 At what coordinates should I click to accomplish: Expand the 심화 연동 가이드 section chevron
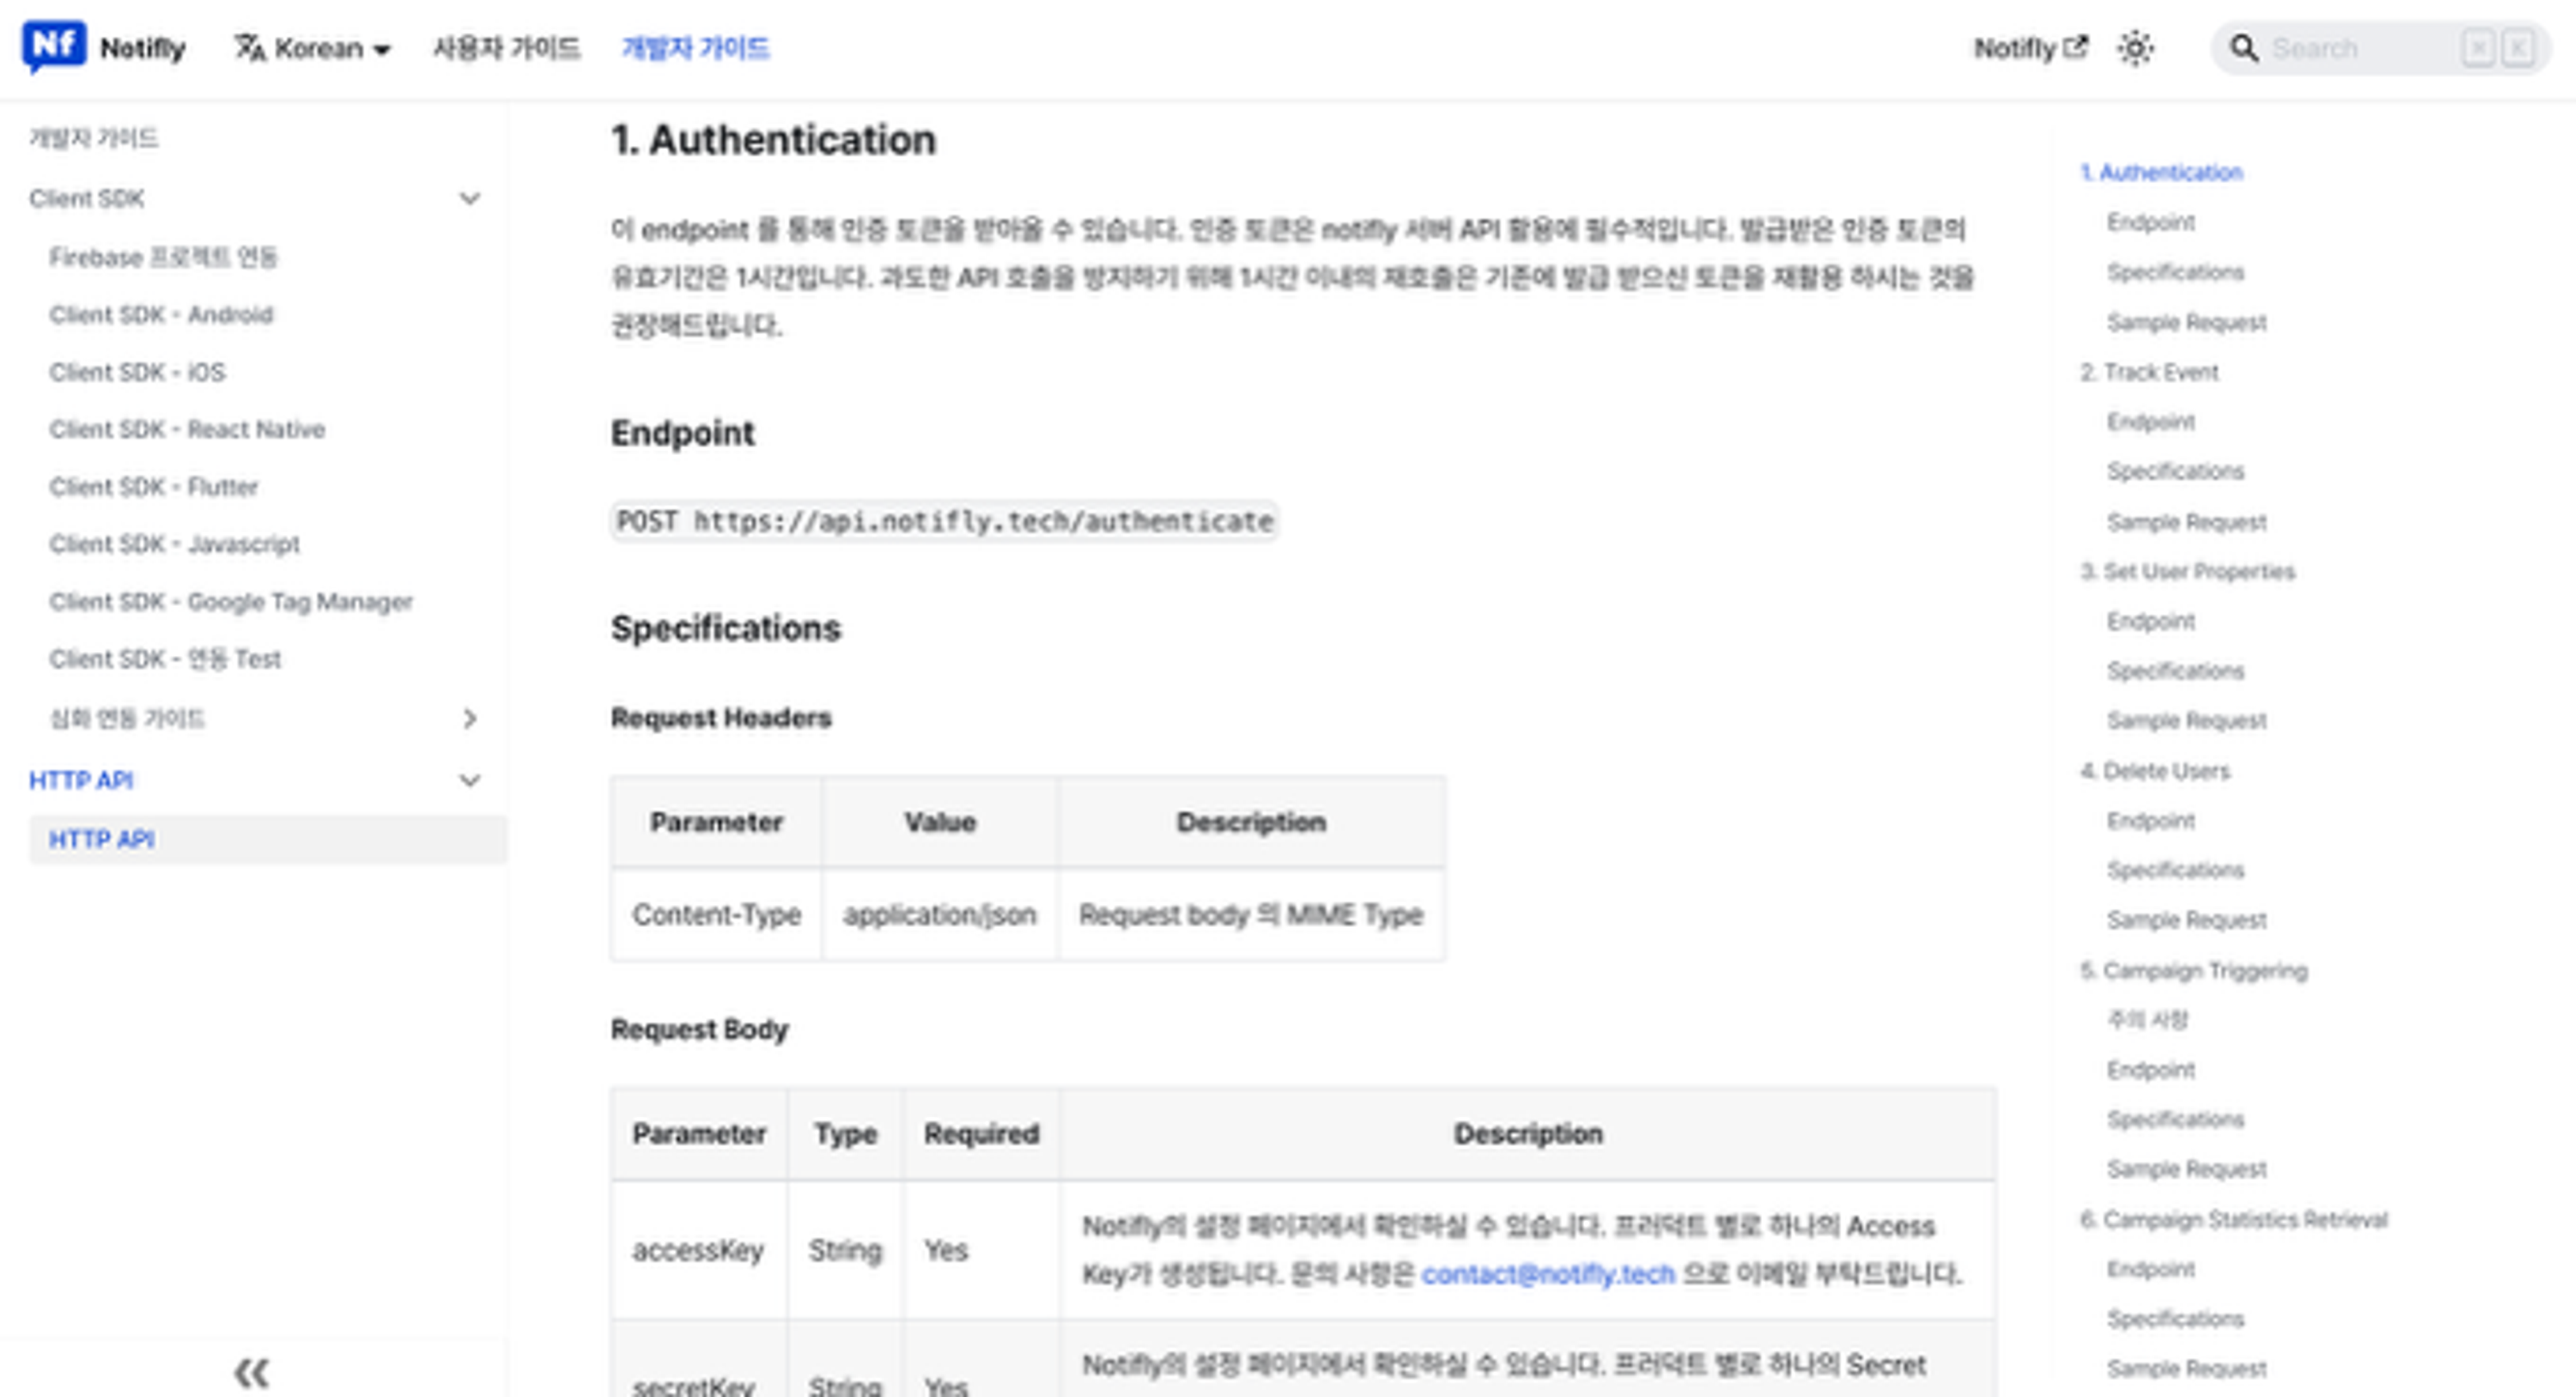click(469, 718)
